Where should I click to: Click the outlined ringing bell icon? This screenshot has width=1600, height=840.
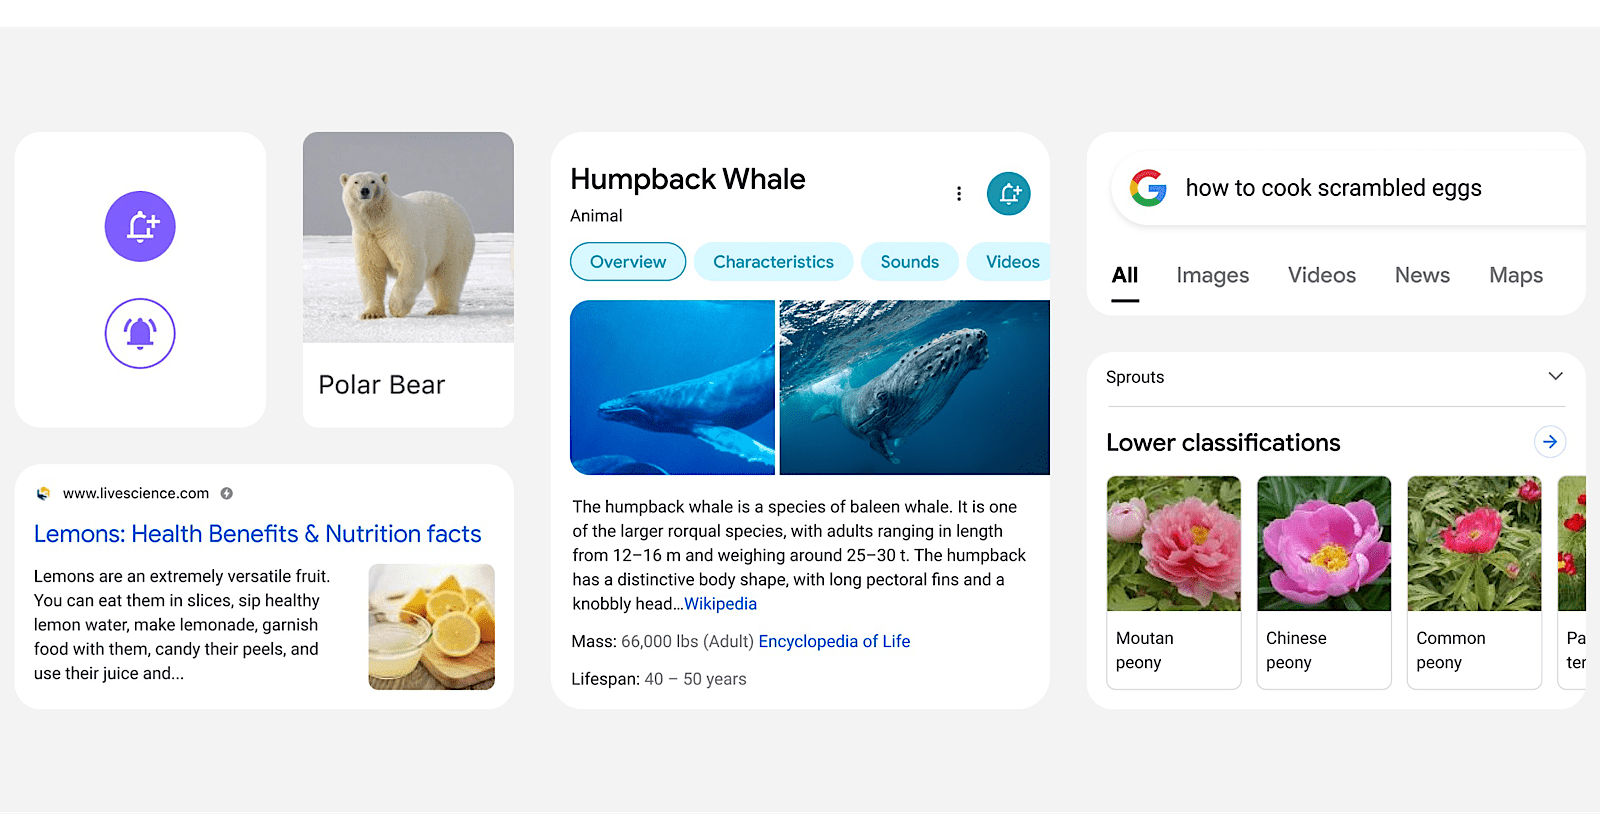140,333
